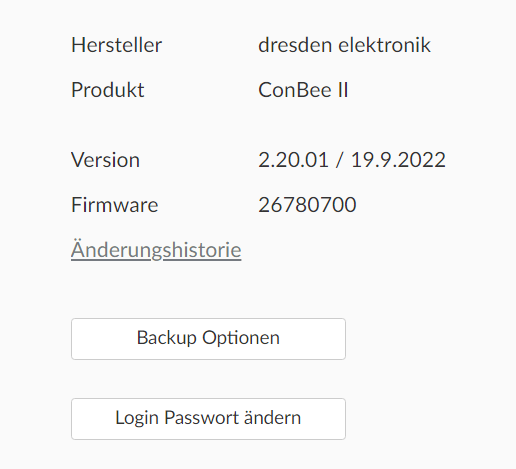Open the Änderungshistorie link

156,250
